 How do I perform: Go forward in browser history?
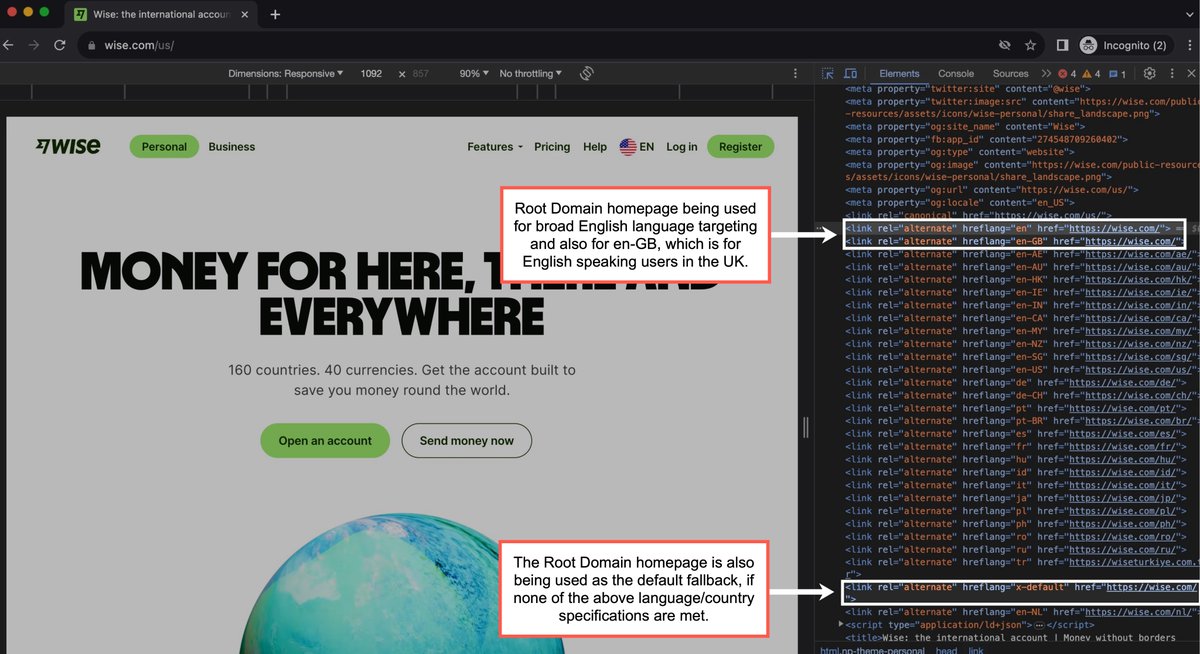coord(34,45)
